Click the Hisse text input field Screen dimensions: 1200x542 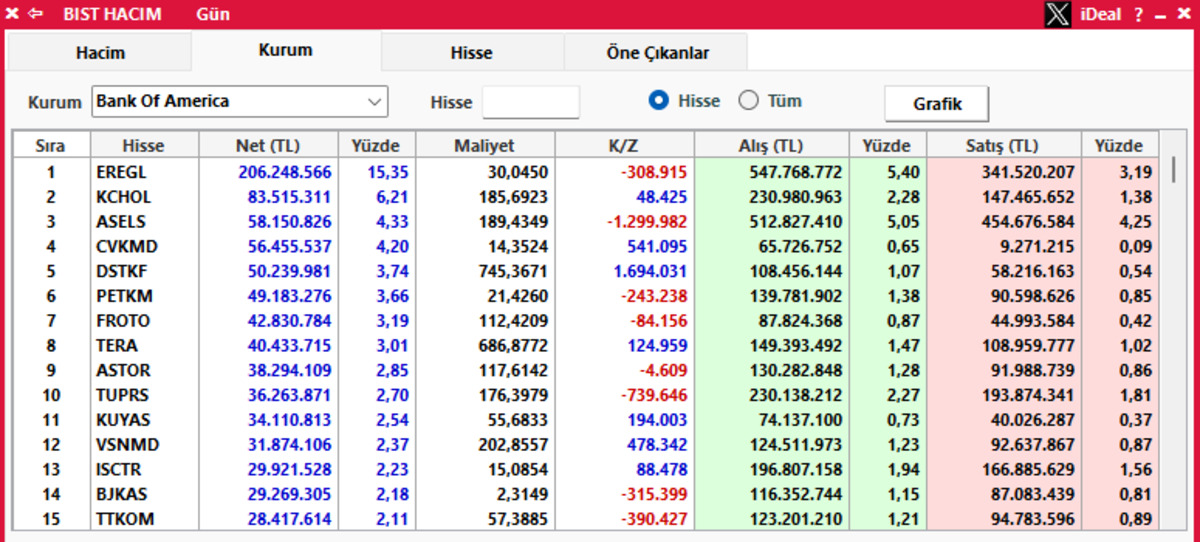pyautogui.click(x=531, y=102)
